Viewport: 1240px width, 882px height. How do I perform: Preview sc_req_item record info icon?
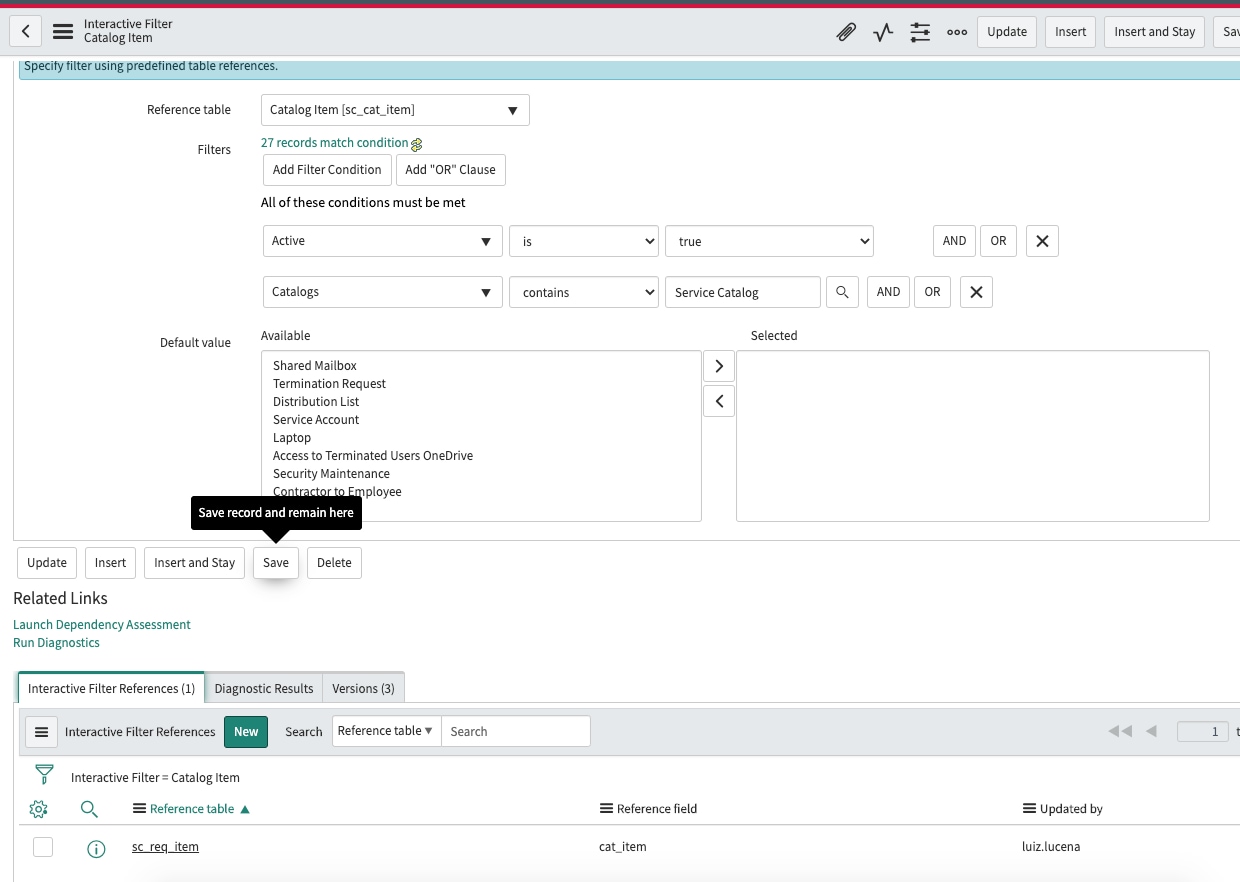(96, 849)
